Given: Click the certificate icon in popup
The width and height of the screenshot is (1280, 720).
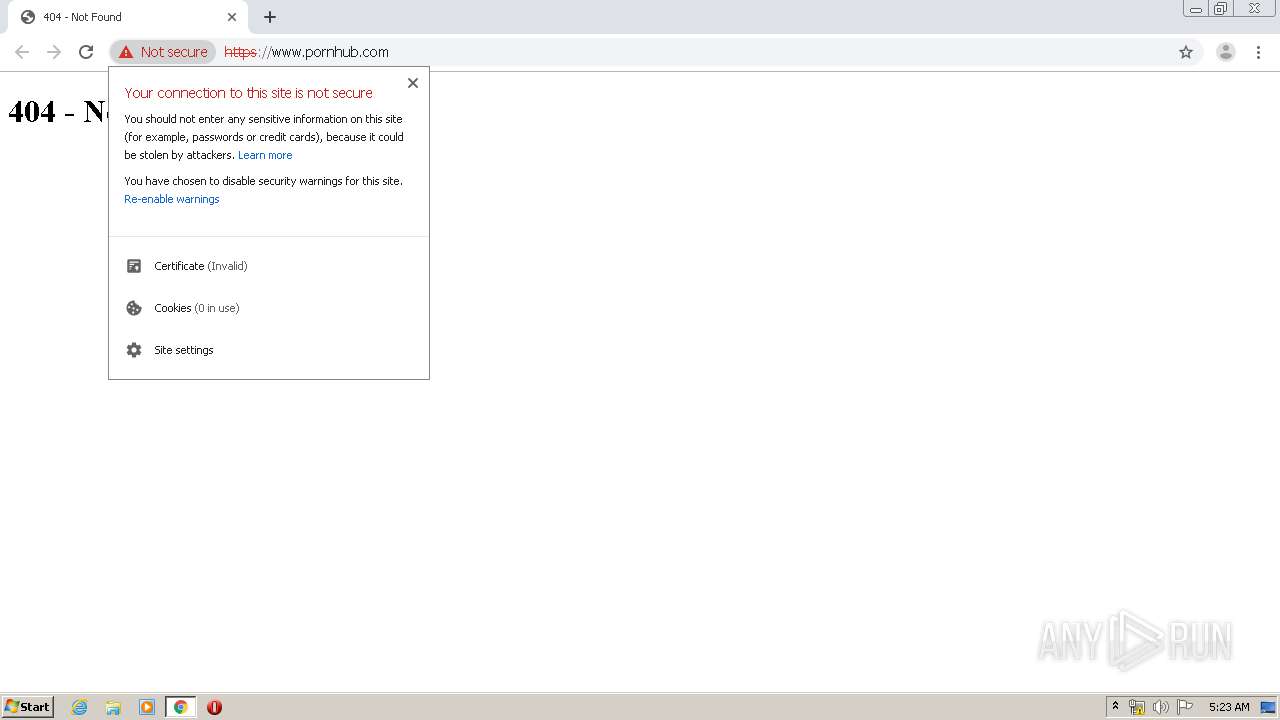Looking at the screenshot, I should tap(134, 266).
